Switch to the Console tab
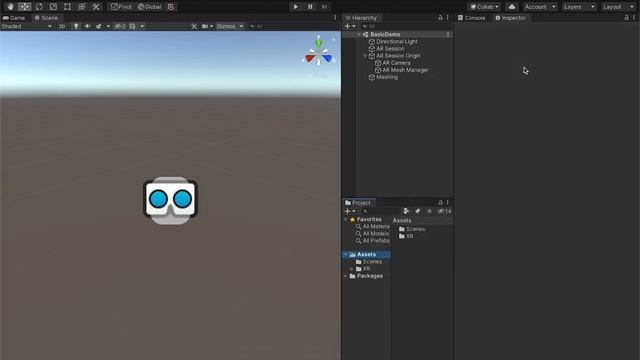 pos(471,18)
